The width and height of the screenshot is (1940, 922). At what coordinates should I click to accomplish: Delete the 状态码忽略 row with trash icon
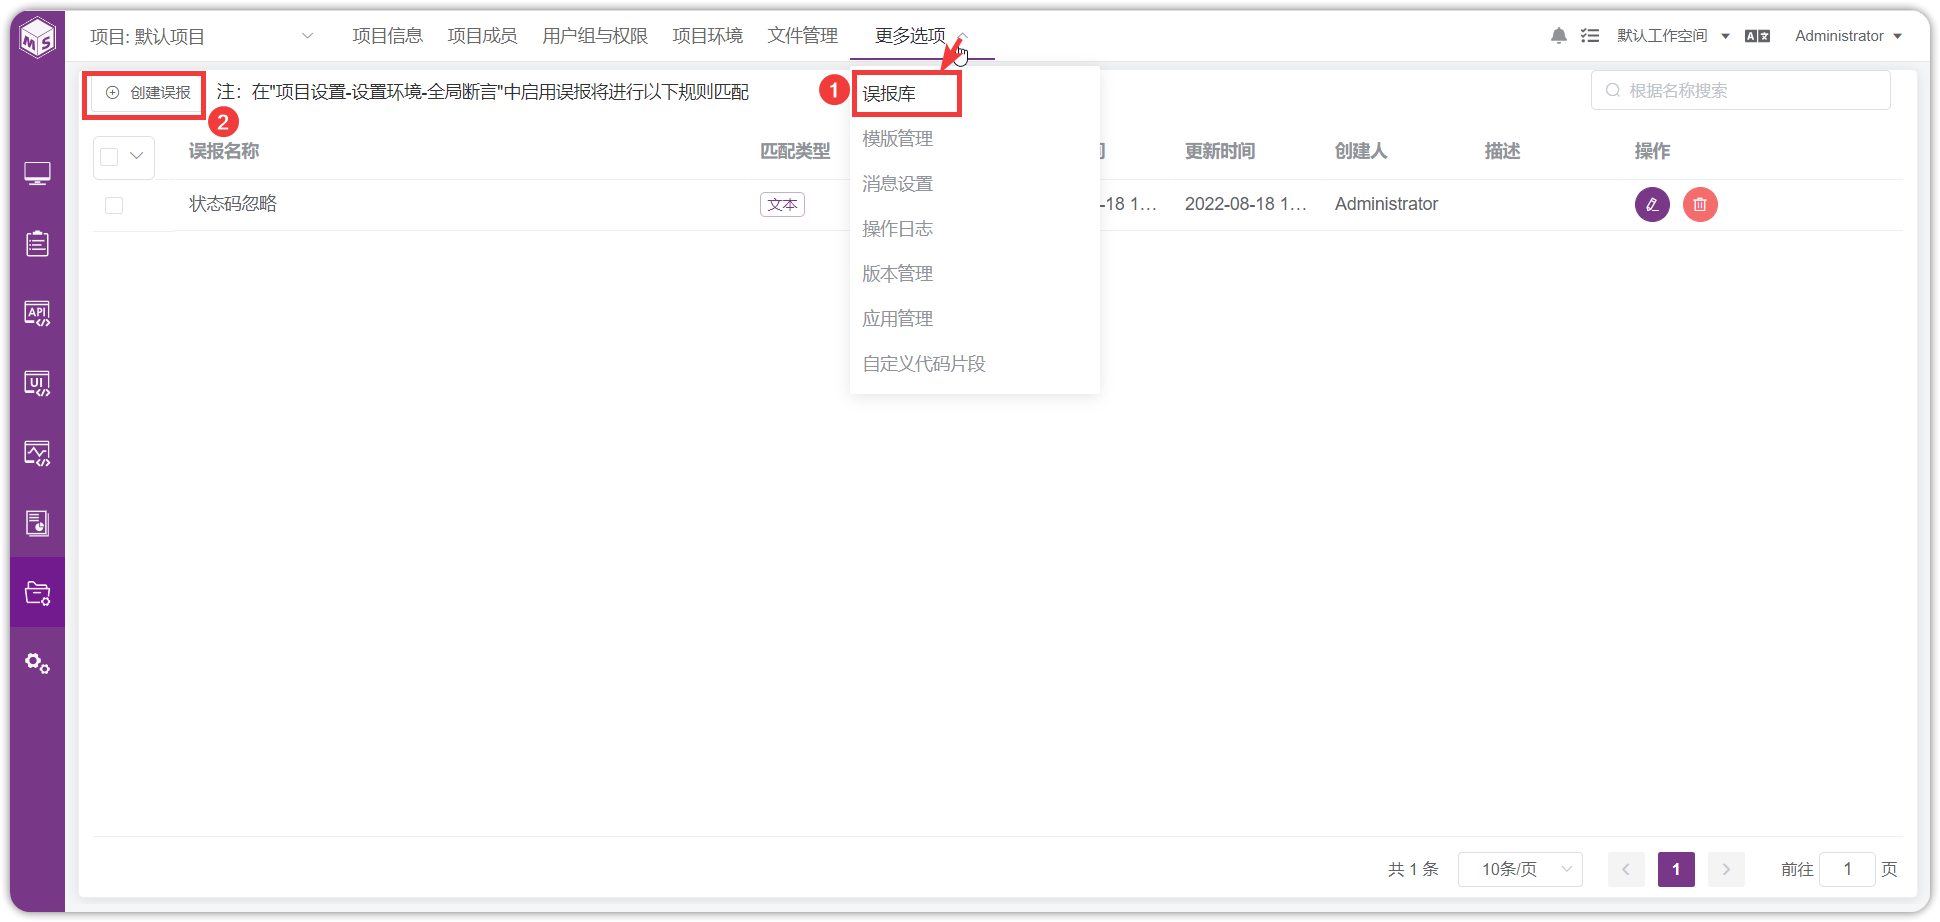pyautogui.click(x=1700, y=204)
